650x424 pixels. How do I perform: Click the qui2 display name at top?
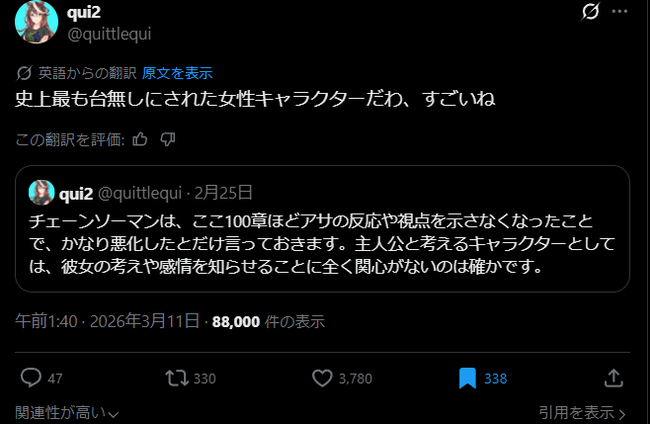(84, 12)
